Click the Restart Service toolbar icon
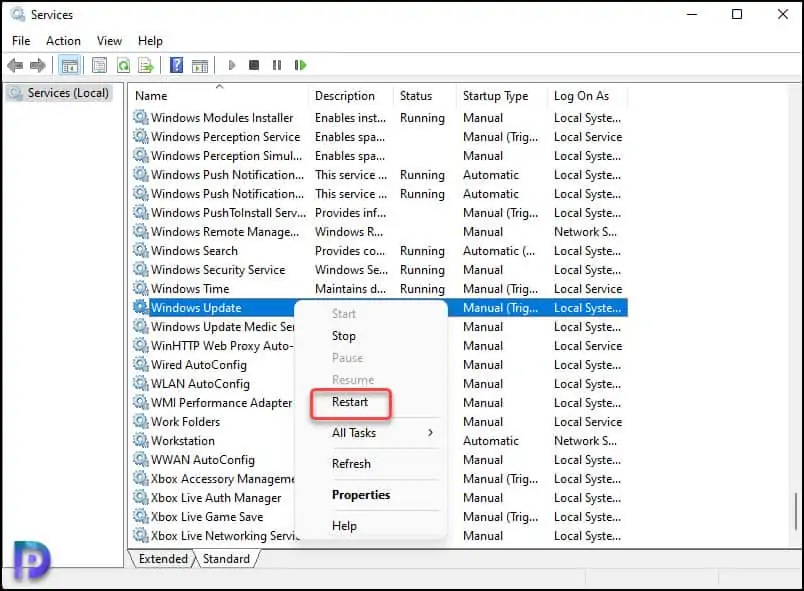The height and width of the screenshot is (591, 804). tap(300, 65)
